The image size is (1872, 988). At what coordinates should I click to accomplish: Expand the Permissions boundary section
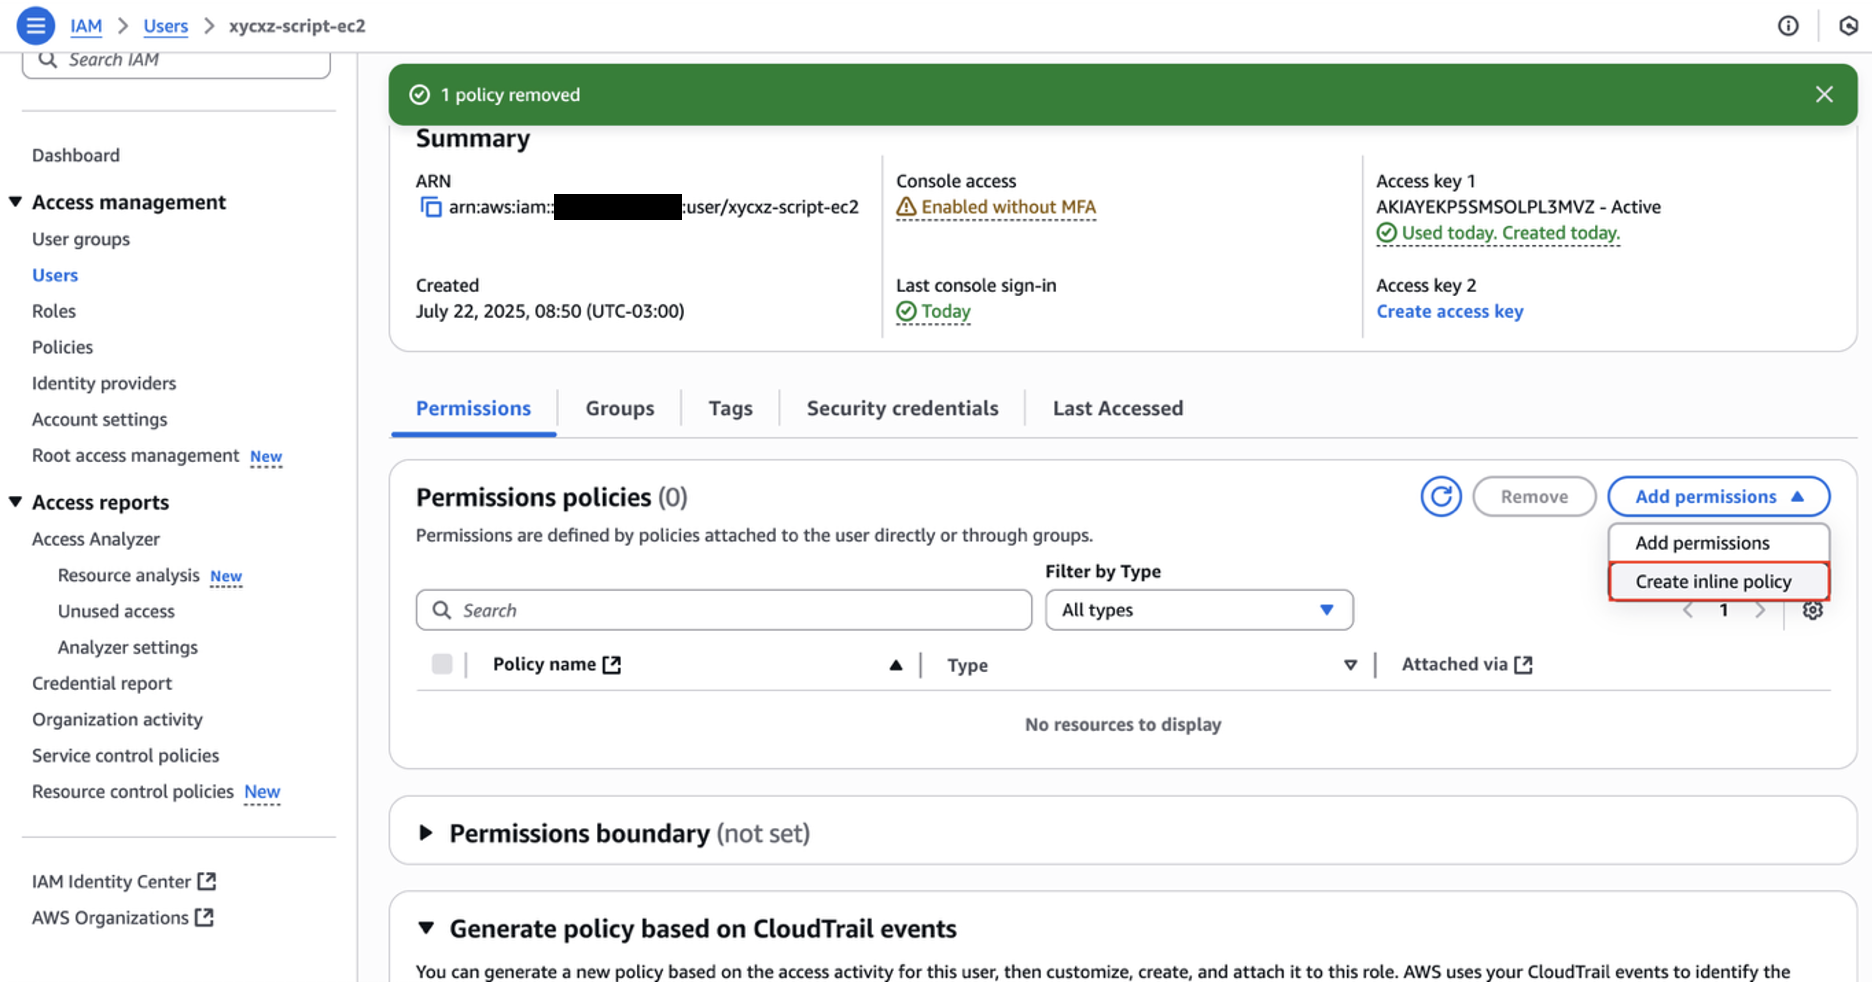point(426,832)
